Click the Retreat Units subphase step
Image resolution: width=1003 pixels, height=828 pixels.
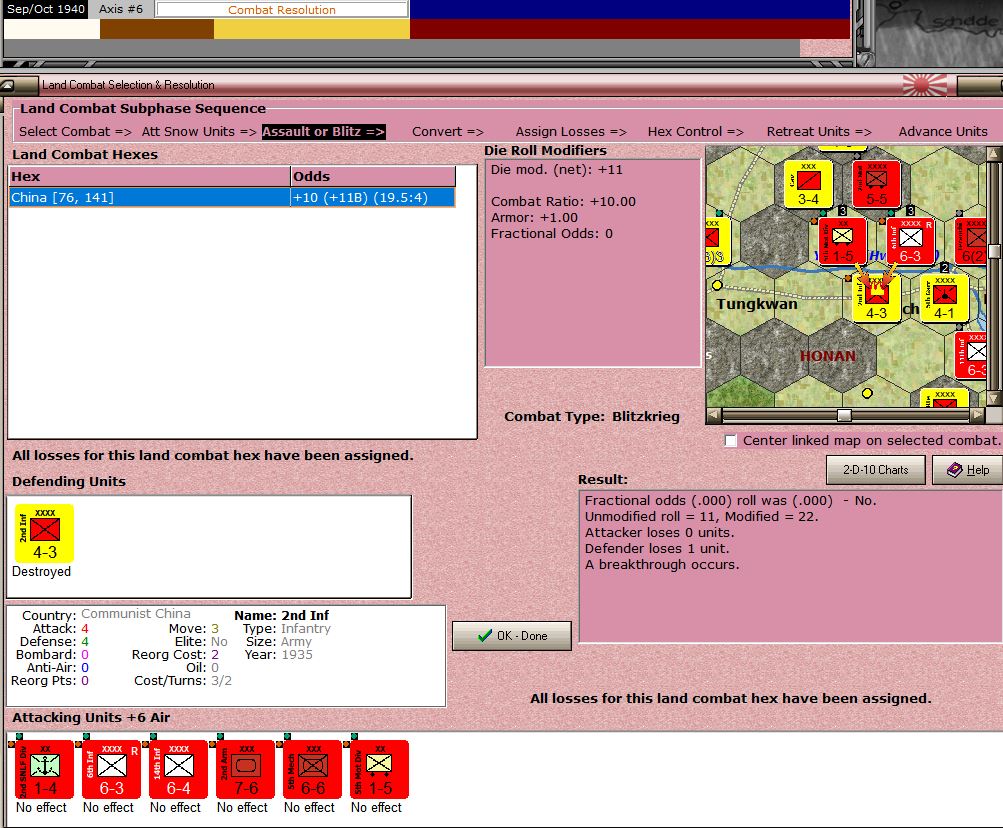point(819,131)
